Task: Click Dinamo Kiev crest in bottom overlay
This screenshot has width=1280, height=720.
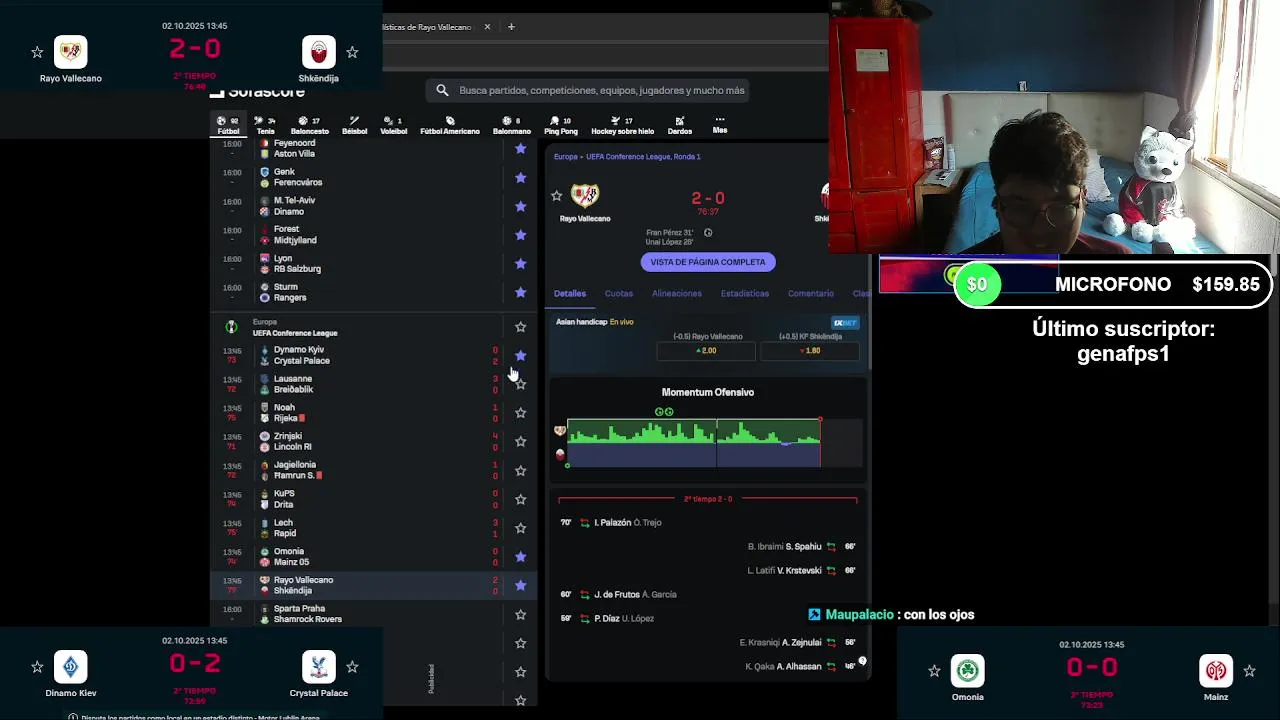Action: pos(70,667)
